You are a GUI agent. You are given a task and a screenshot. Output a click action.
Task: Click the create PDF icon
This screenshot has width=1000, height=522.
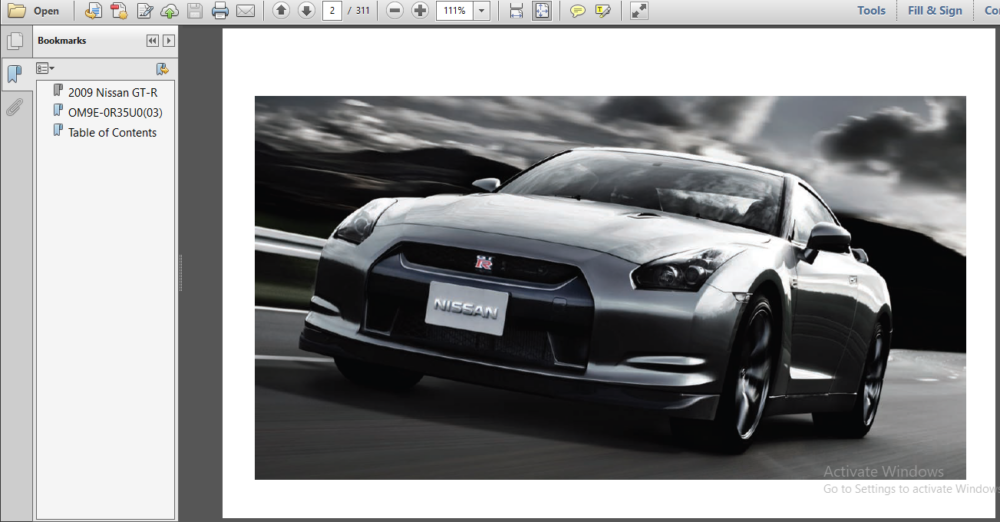(x=119, y=11)
